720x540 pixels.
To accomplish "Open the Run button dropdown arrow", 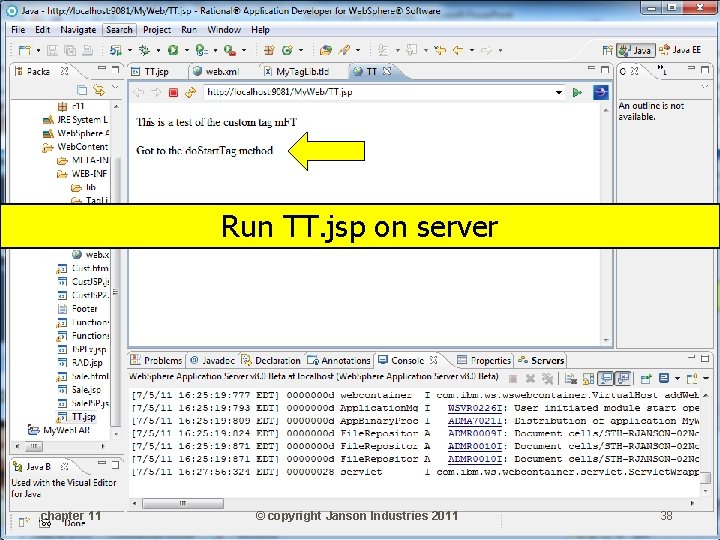I will point(186,50).
